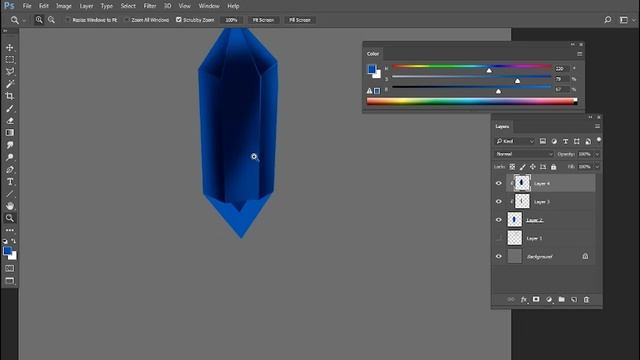Viewport: 640px width, 360px height.
Task: Open Zoom tool preset picker arrow
Action: (x=24, y=20)
